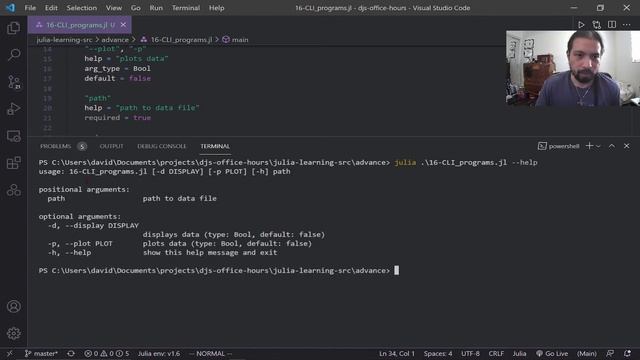The image size is (640, 360).
Task: Open the Run menu
Action: [x=156, y=8]
